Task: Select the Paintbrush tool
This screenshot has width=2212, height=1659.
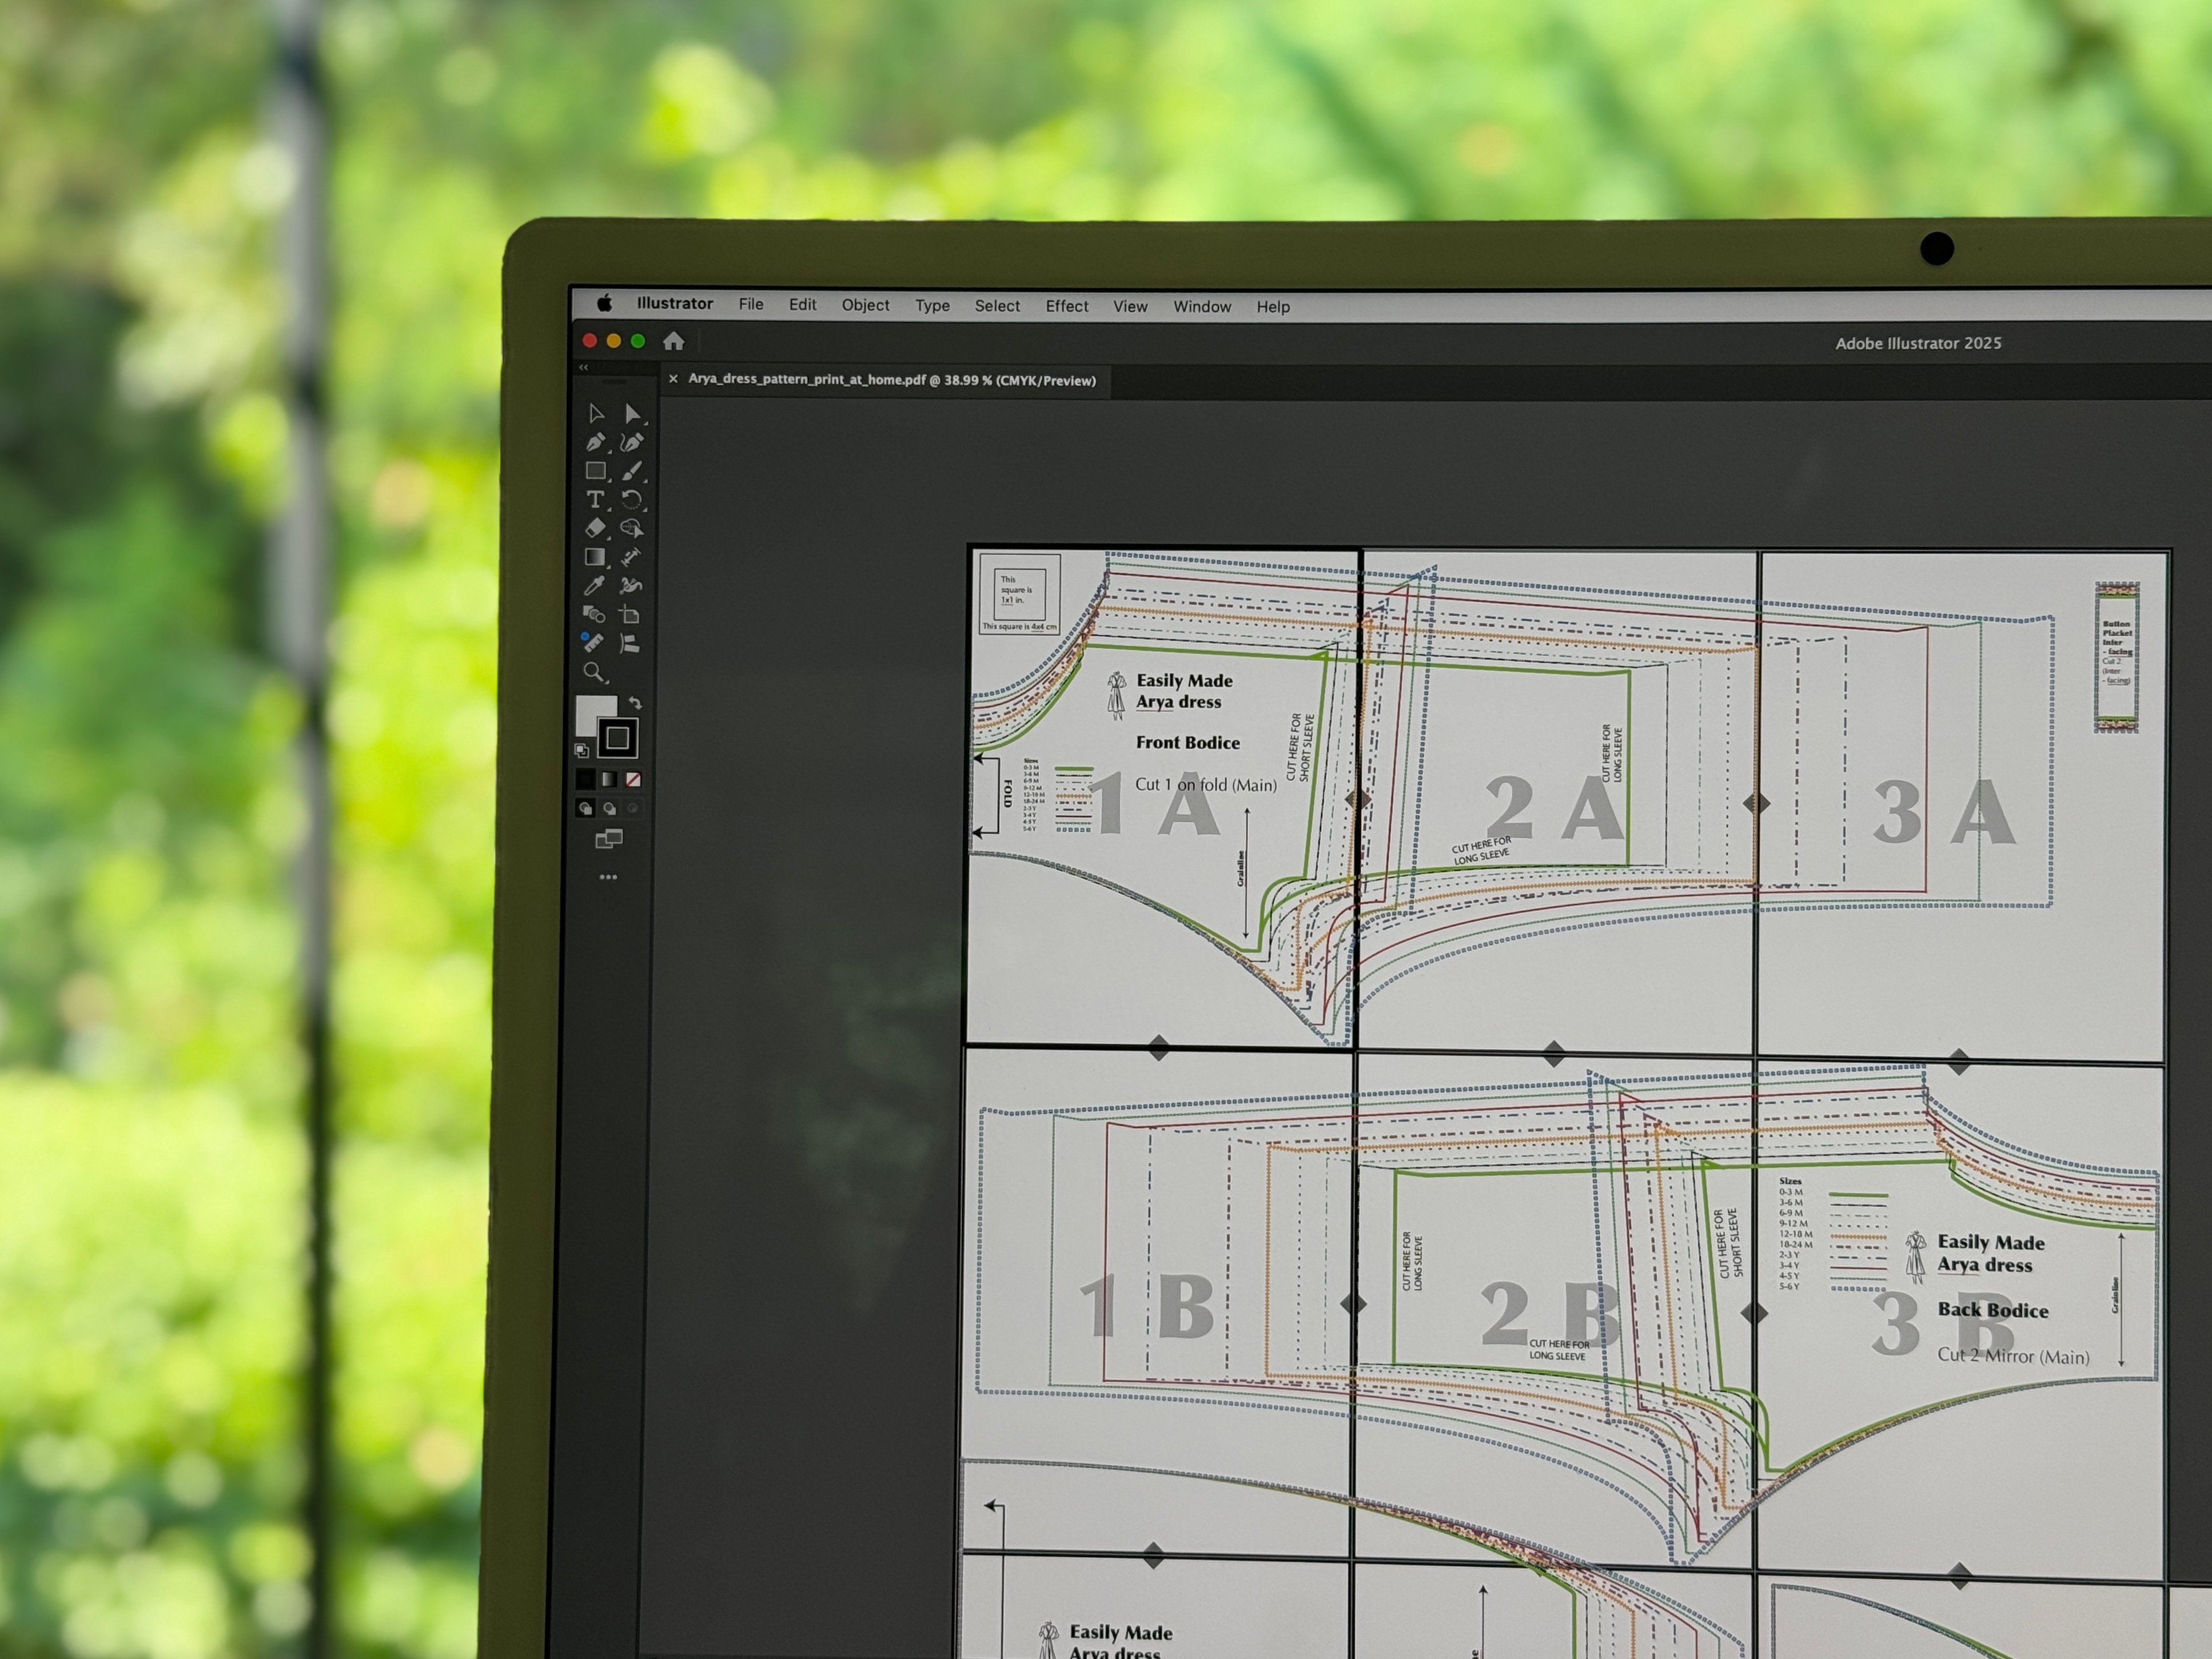Action: [x=632, y=470]
